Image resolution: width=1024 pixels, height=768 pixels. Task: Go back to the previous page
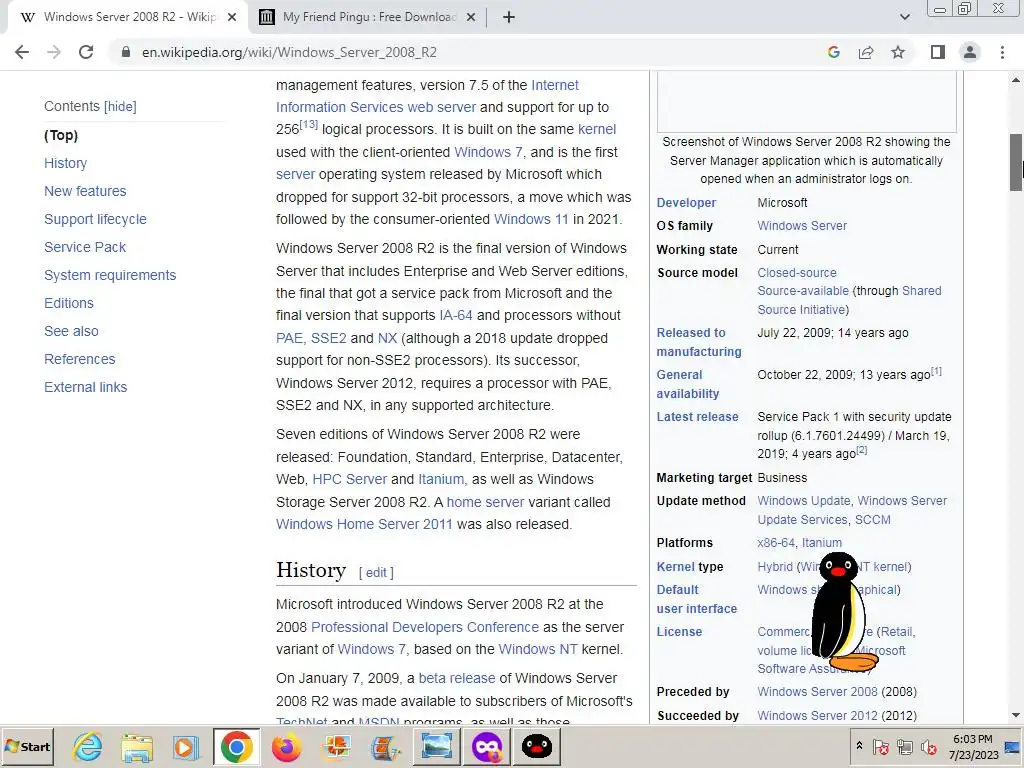[22, 52]
